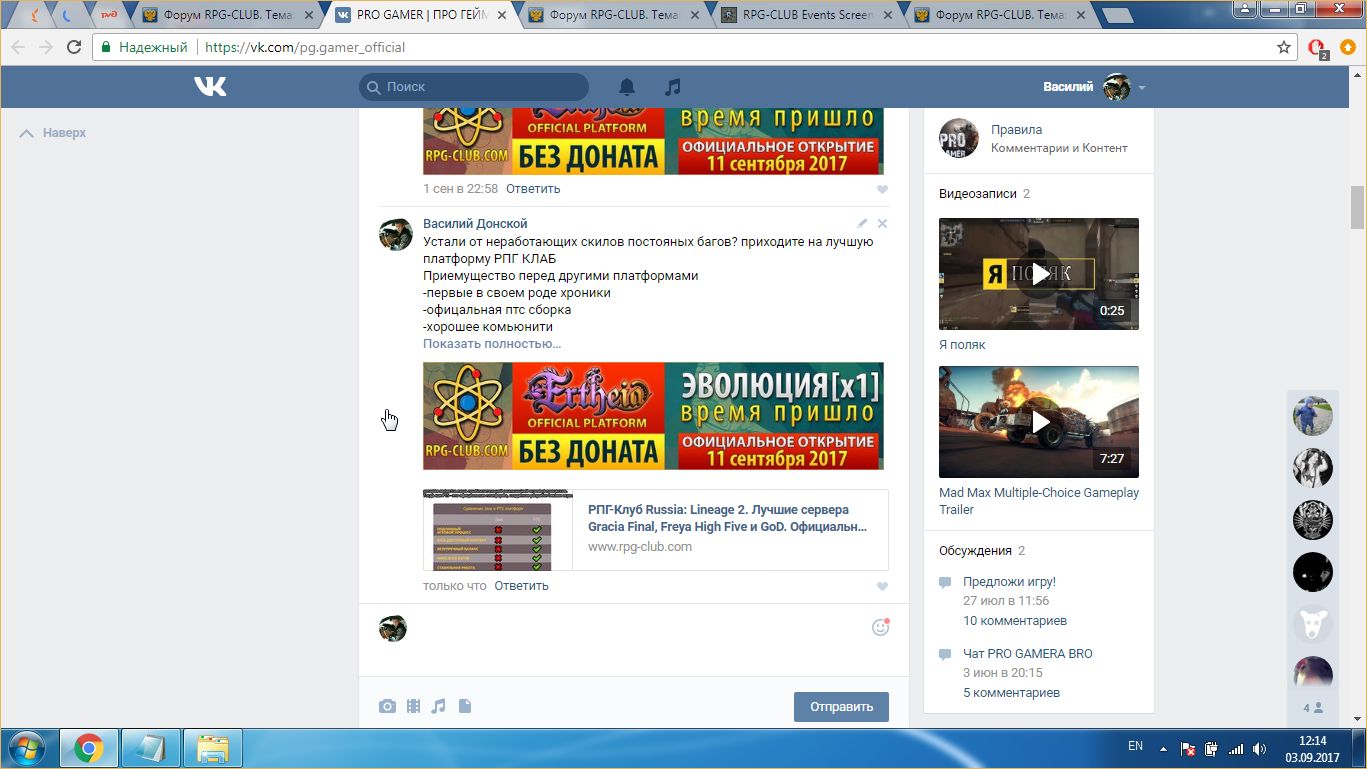Click the green secure lock icon
This screenshot has height=769, width=1367.
(x=105, y=47)
